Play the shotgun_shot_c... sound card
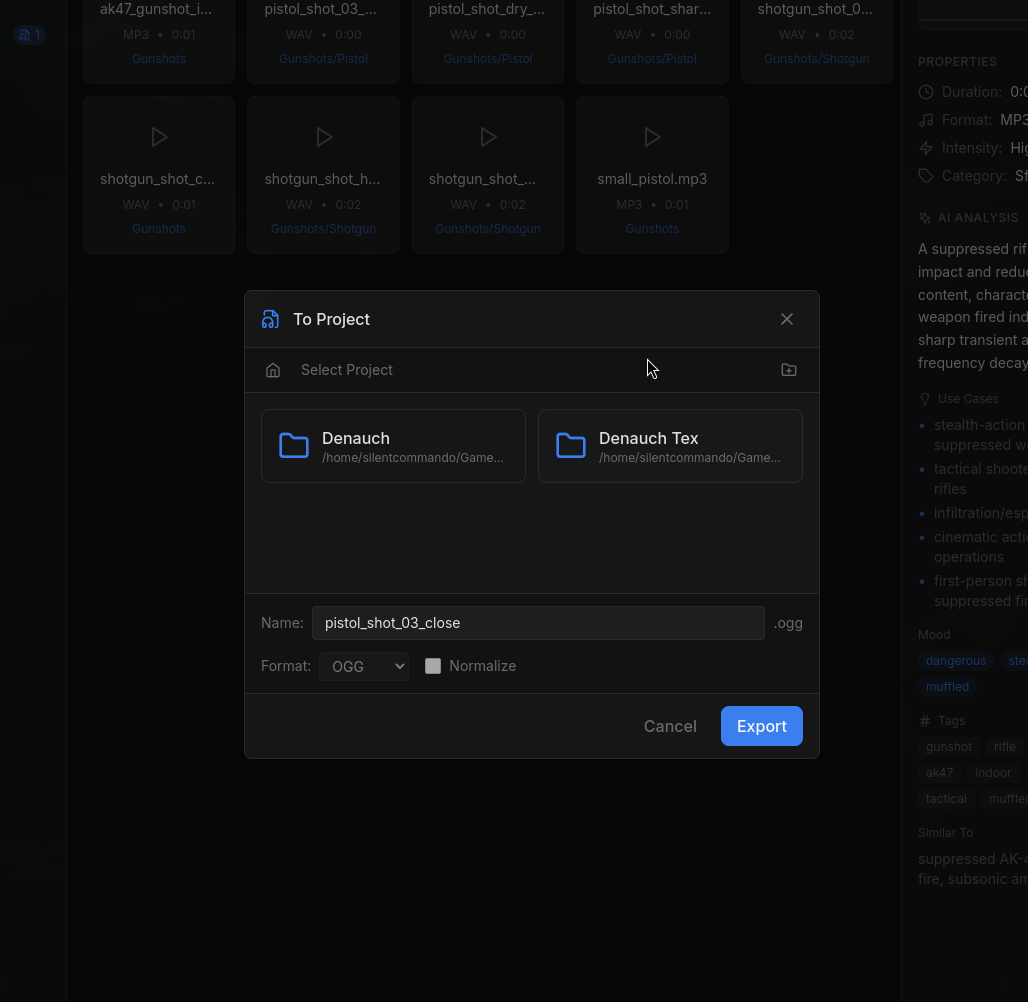 159,137
